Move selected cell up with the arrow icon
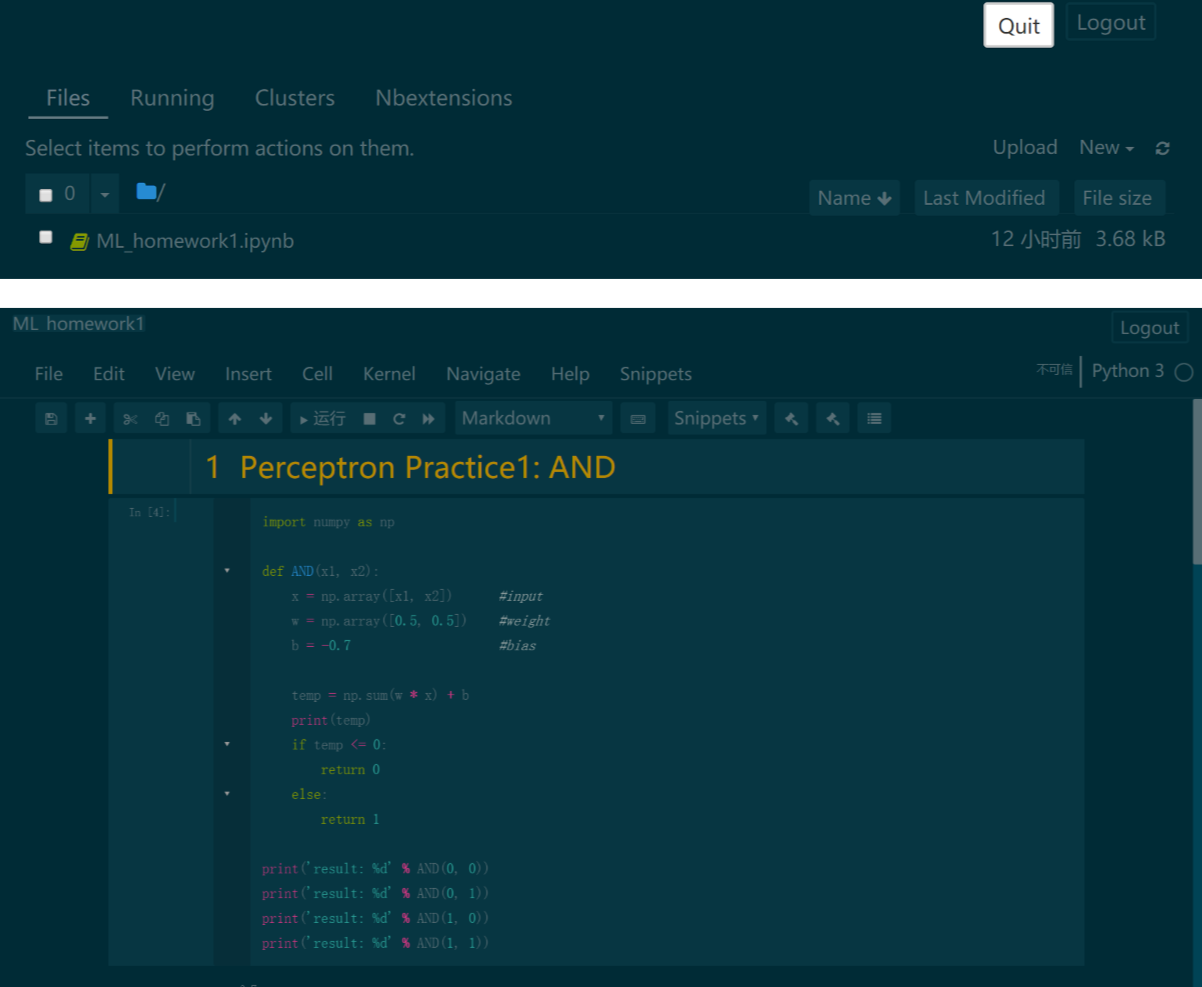The width and height of the screenshot is (1202, 987). coord(234,418)
